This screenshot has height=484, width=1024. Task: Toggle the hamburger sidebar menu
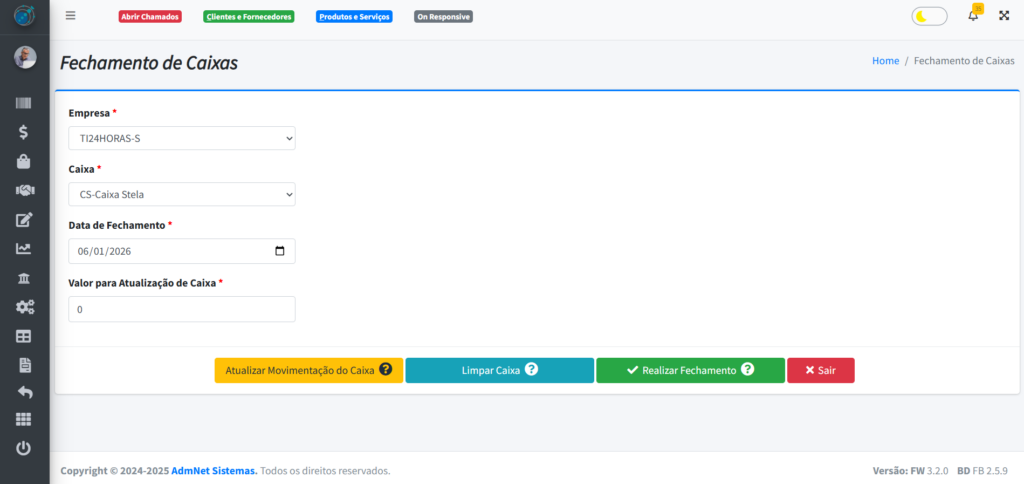[x=70, y=16]
